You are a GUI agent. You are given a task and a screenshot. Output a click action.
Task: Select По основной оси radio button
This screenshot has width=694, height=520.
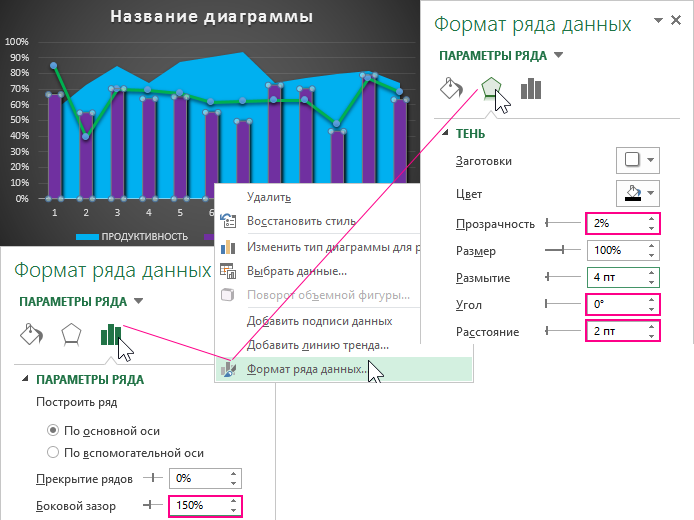click(53, 430)
